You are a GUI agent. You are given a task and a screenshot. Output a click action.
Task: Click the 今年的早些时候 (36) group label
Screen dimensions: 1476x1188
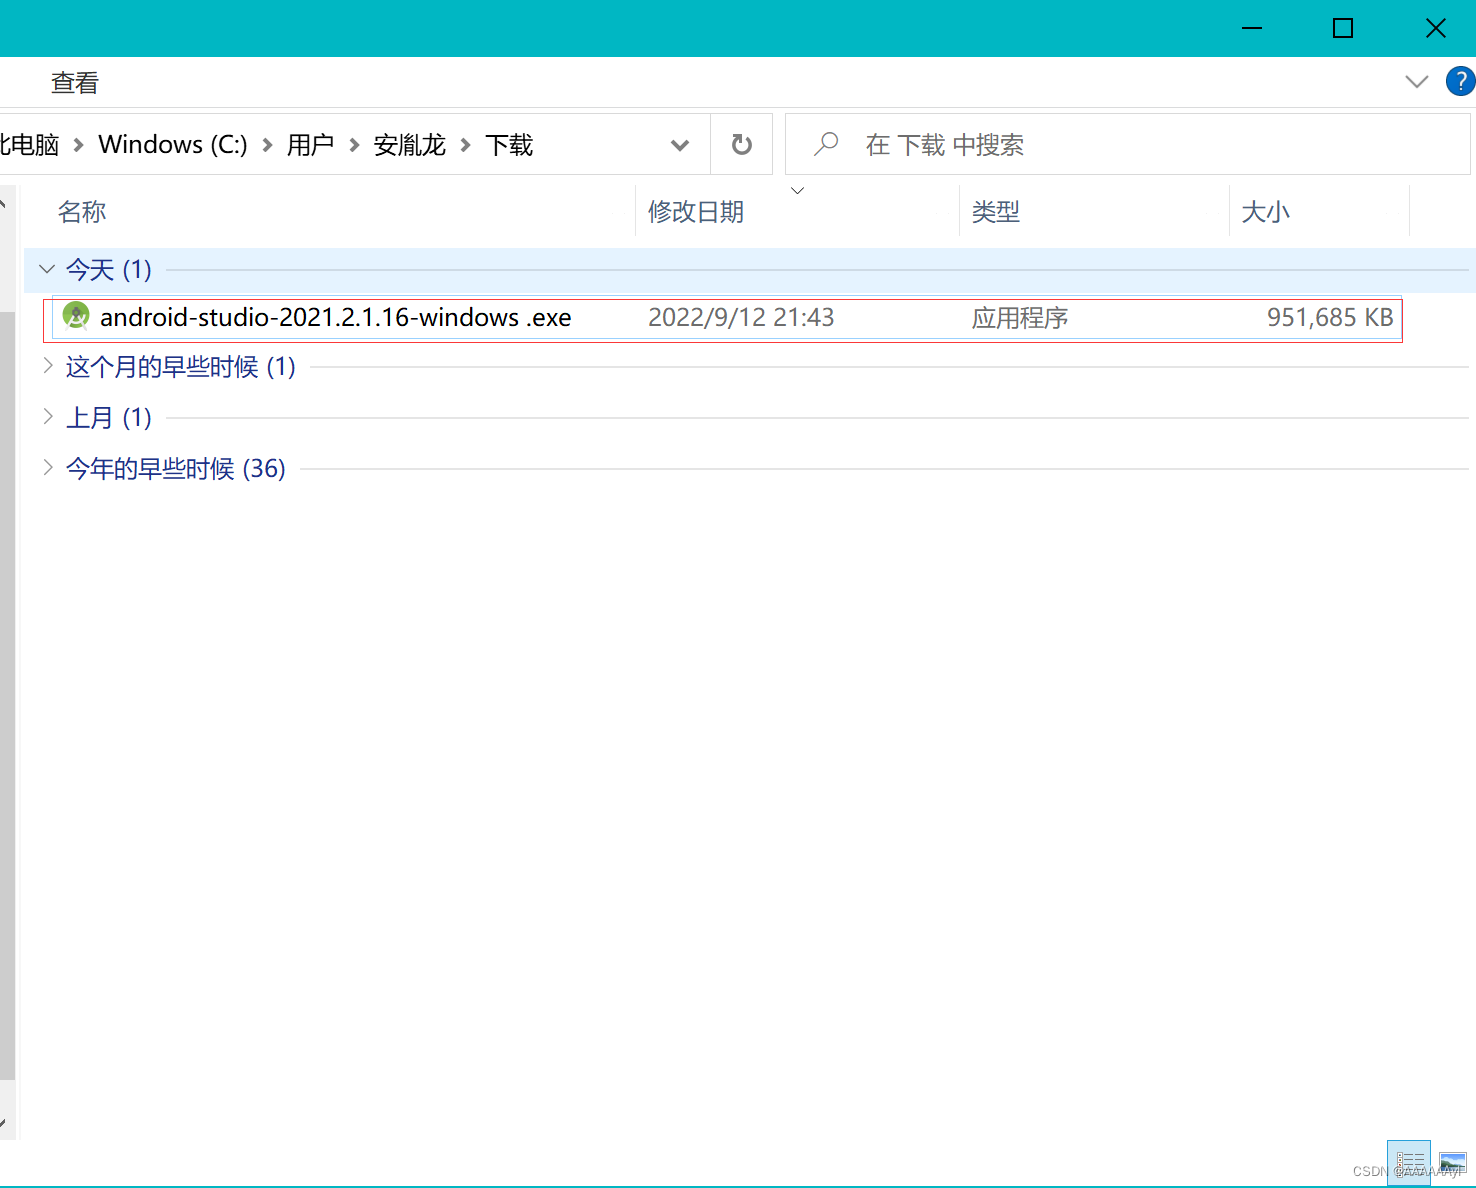point(175,468)
